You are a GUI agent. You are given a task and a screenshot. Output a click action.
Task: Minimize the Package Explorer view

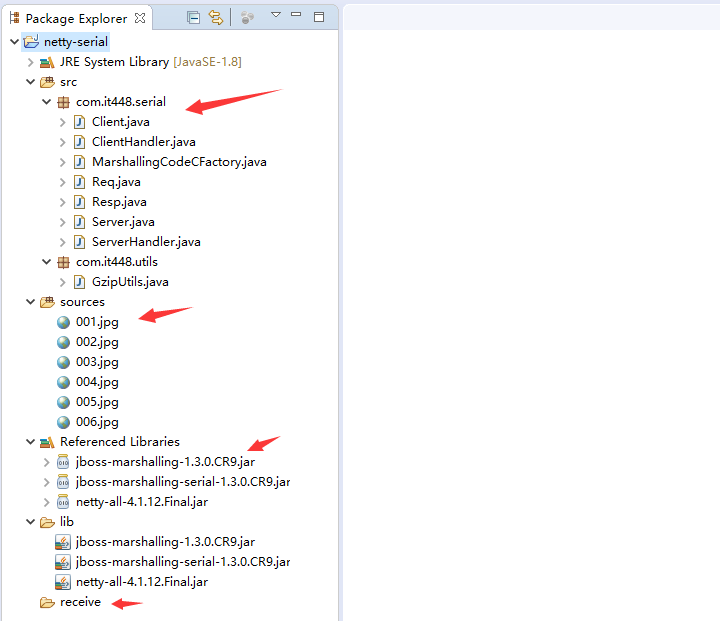pyautogui.click(x=296, y=15)
